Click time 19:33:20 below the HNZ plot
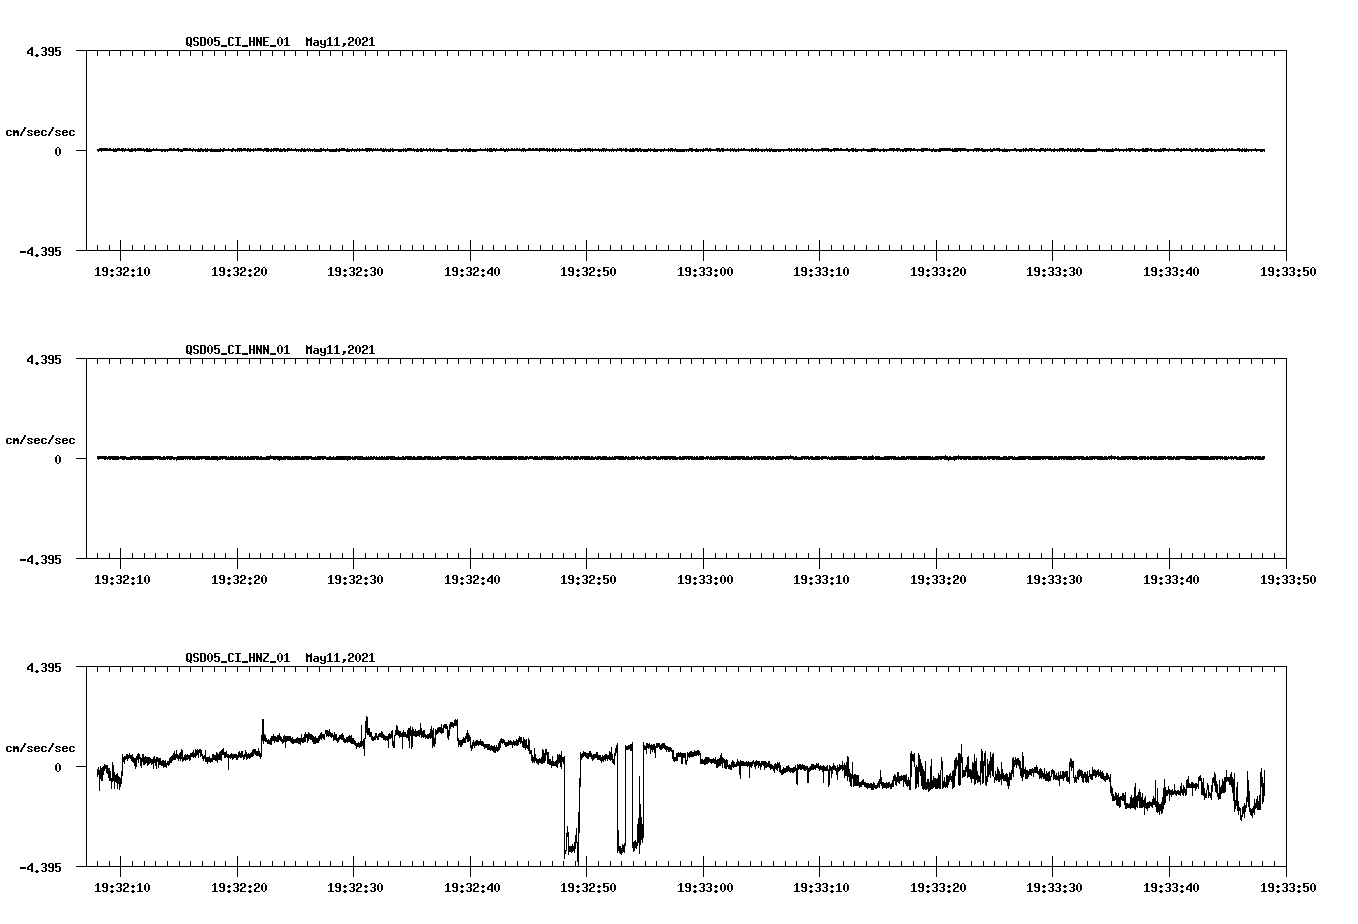 (x=938, y=888)
